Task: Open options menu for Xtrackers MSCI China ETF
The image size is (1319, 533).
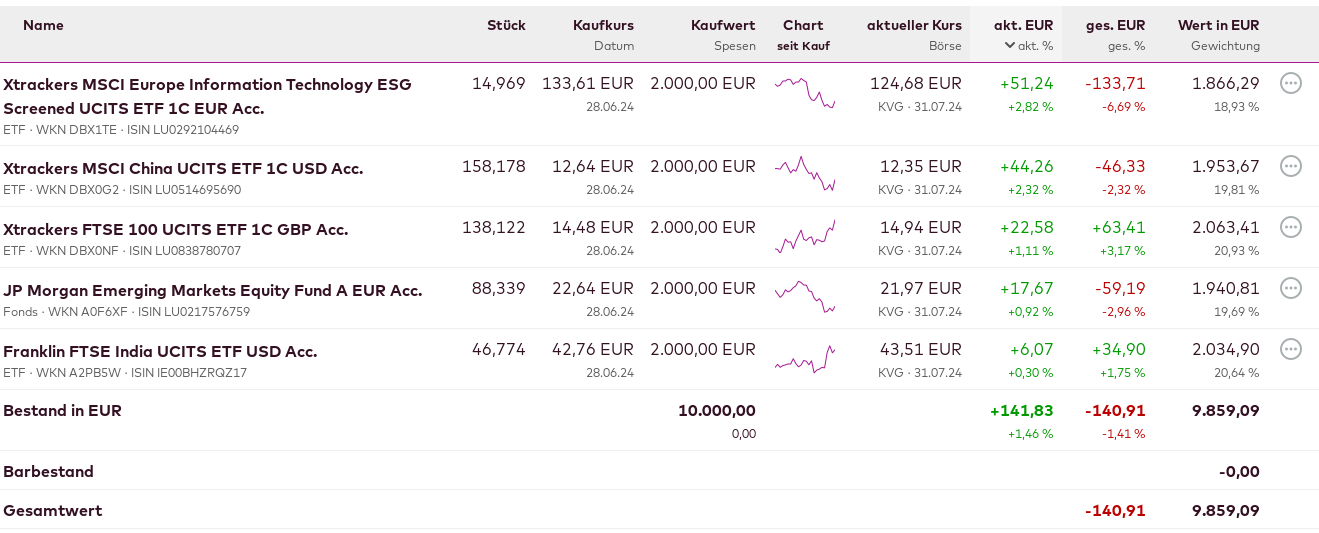Action: pyautogui.click(x=1291, y=166)
